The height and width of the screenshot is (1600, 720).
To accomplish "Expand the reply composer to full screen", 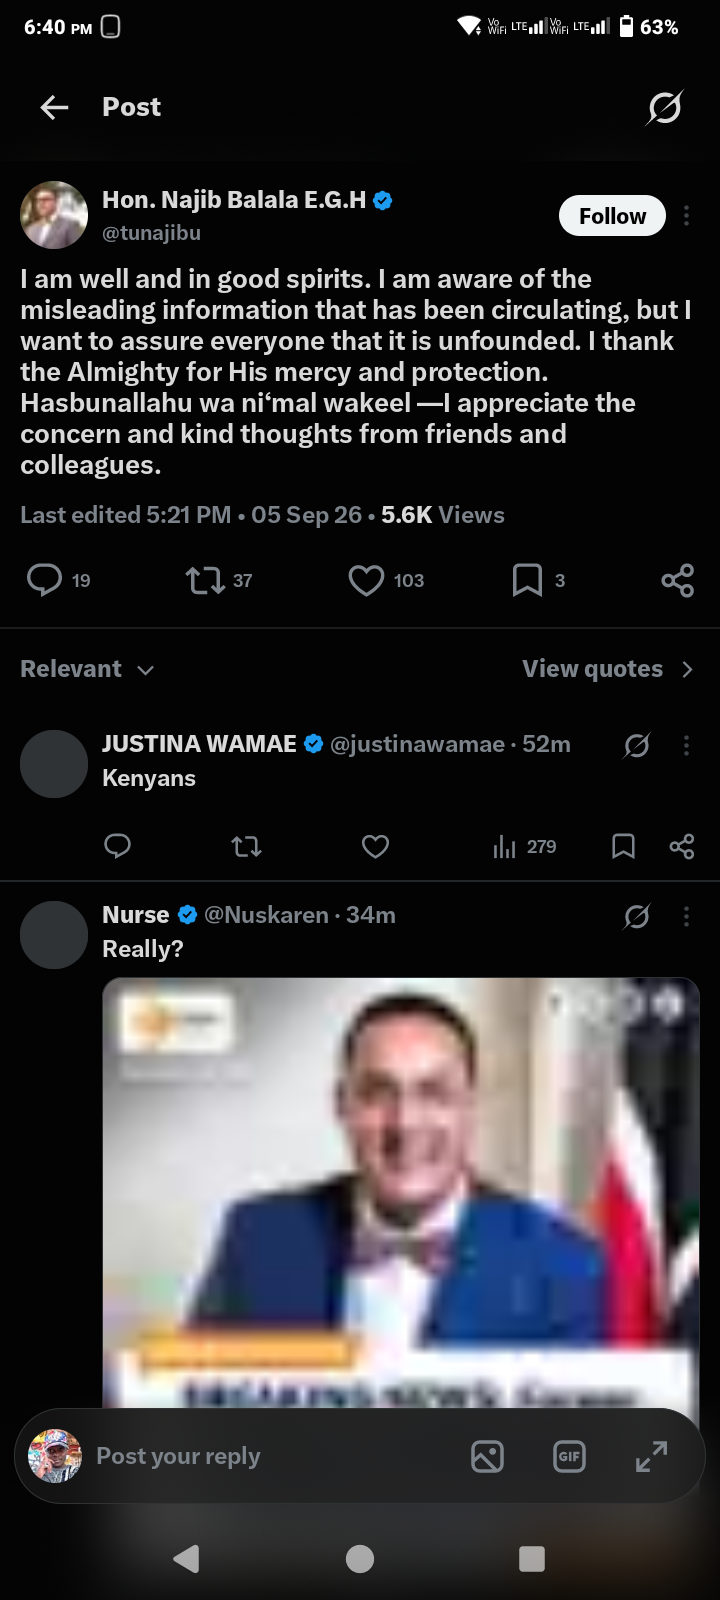I will click(651, 1456).
